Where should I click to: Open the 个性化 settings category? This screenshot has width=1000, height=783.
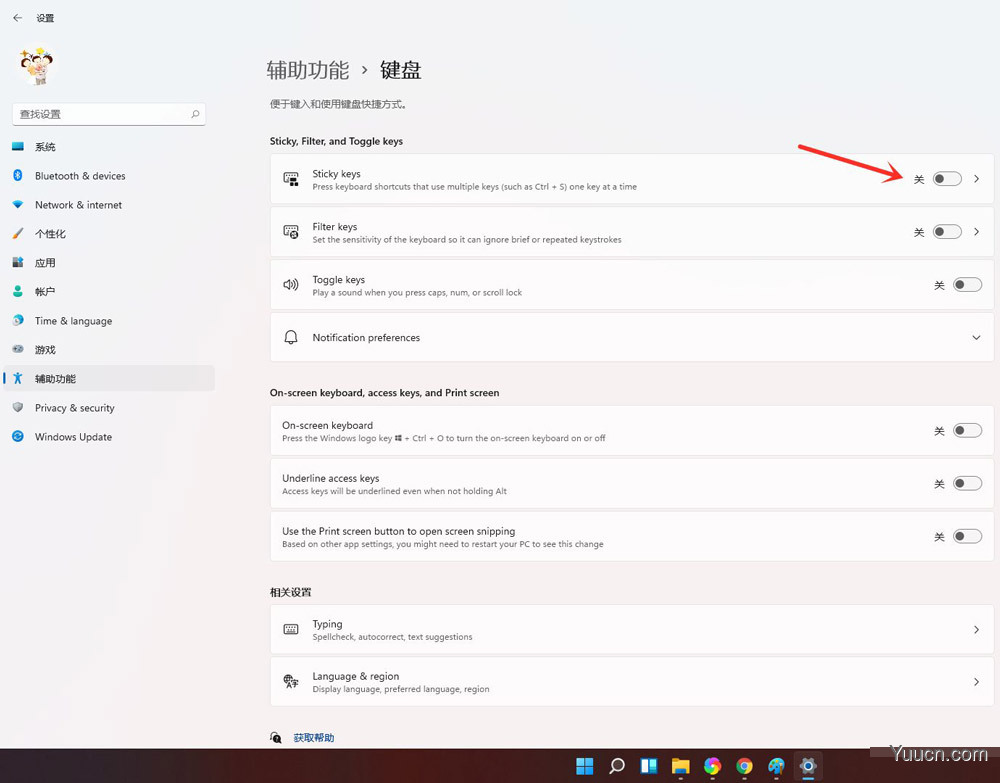click(109, 234)
